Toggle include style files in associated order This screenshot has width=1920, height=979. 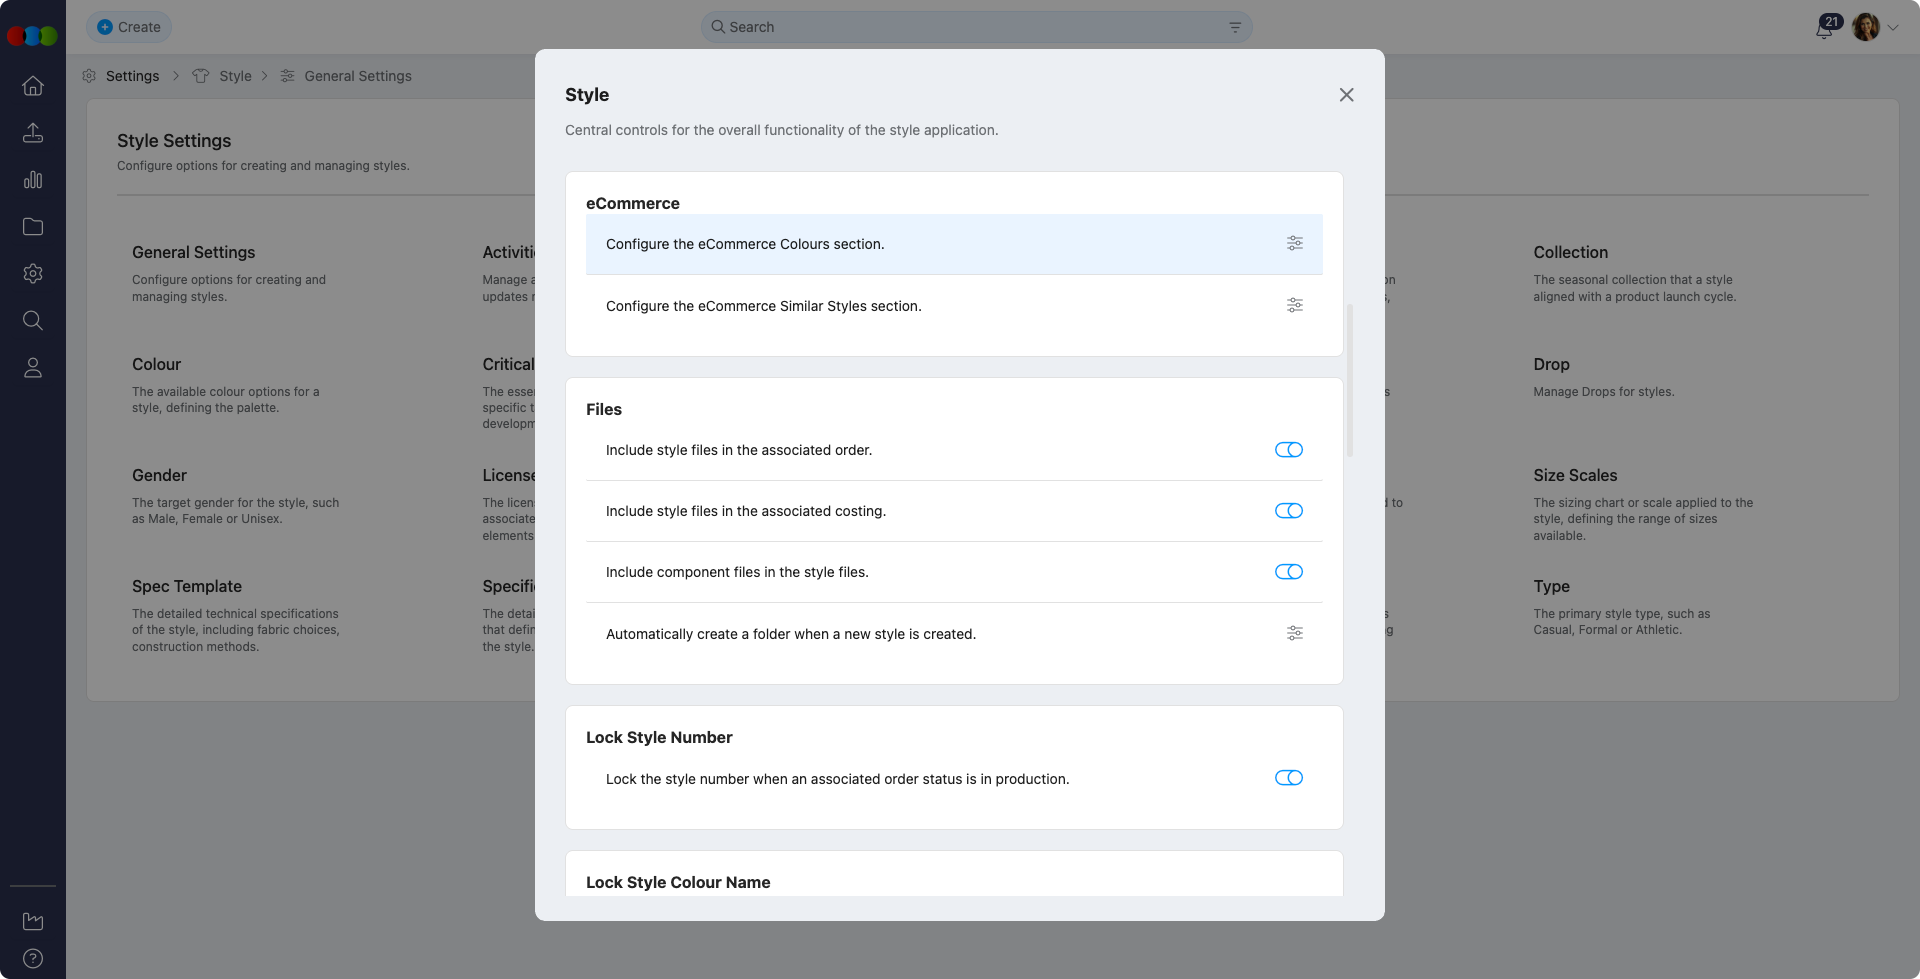point(1288,450)
